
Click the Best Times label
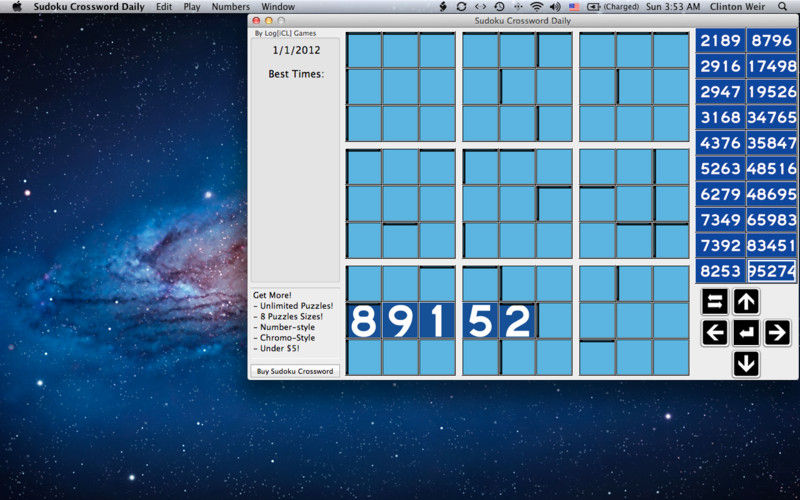(296, 74)
